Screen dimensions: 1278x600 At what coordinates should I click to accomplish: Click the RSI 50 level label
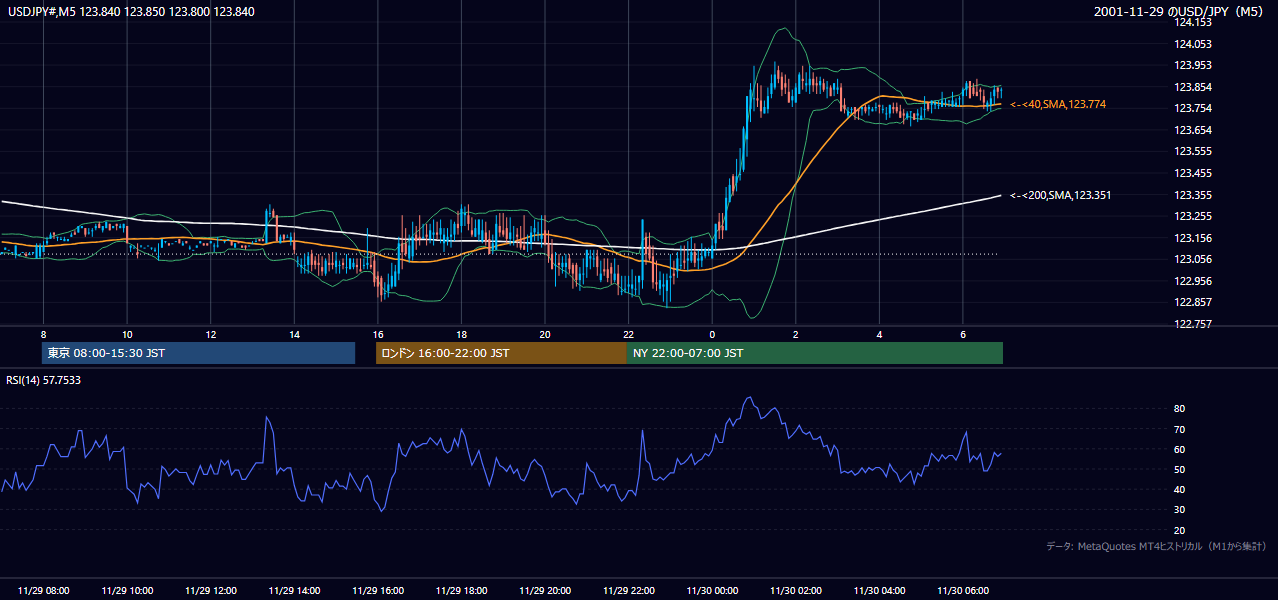click(1179, 469)
